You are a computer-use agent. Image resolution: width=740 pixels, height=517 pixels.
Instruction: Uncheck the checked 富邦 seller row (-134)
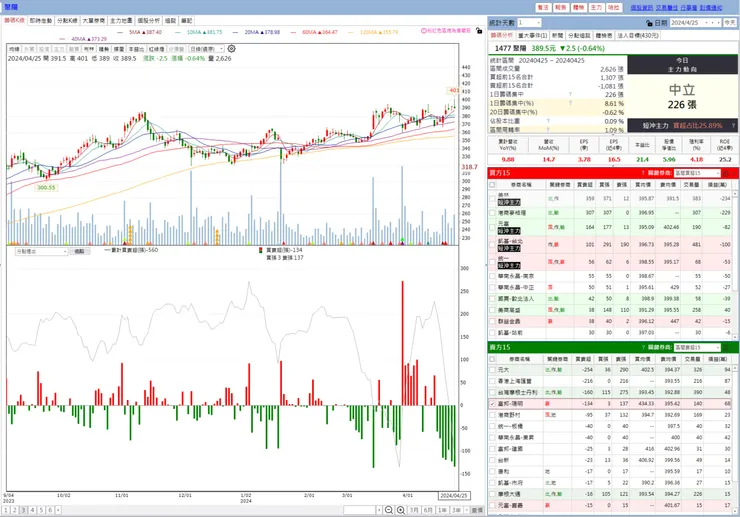492,404
